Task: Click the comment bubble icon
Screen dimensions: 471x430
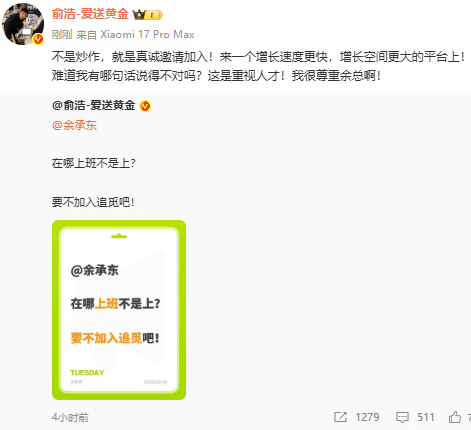Action: click(402, 417)
